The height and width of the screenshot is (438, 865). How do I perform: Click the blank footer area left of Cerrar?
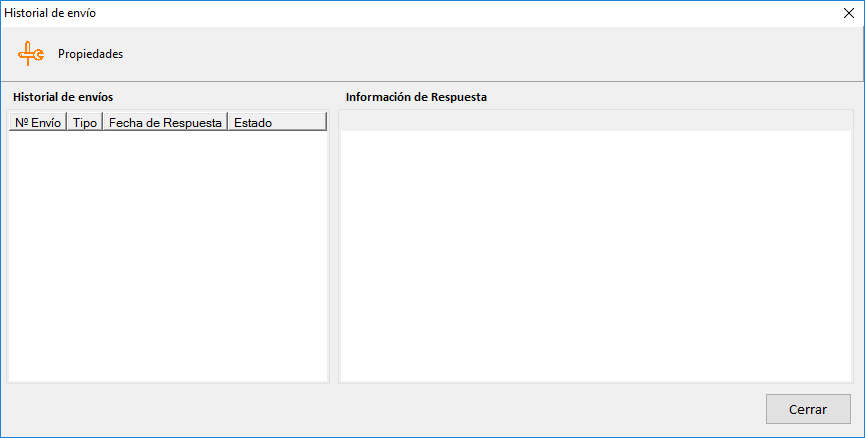[400, 409]
